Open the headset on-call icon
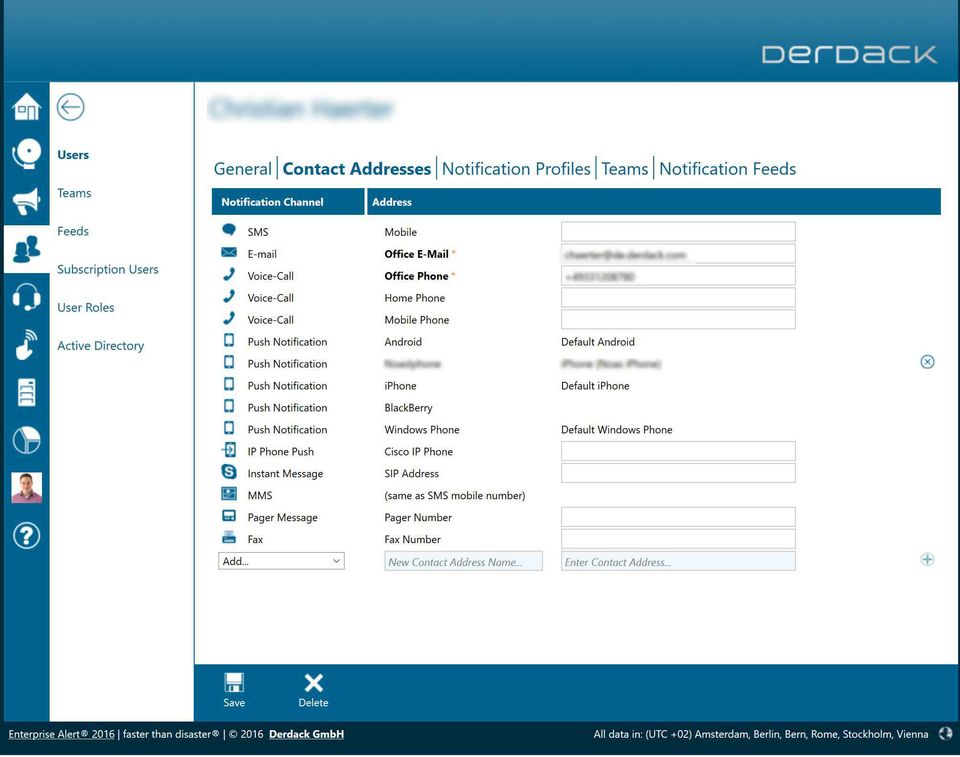This screenshot has width=960, height=757. [x=26, y=297]
